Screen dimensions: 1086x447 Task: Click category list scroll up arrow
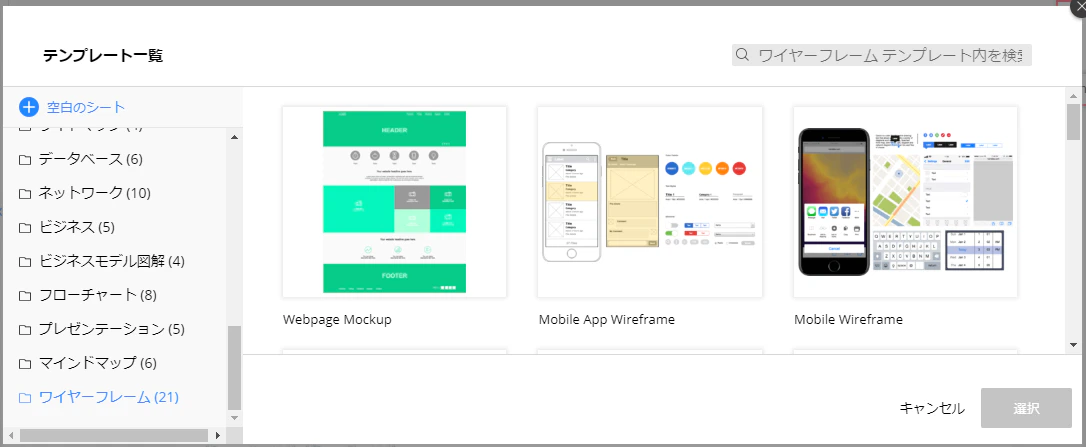pos(234,137)
